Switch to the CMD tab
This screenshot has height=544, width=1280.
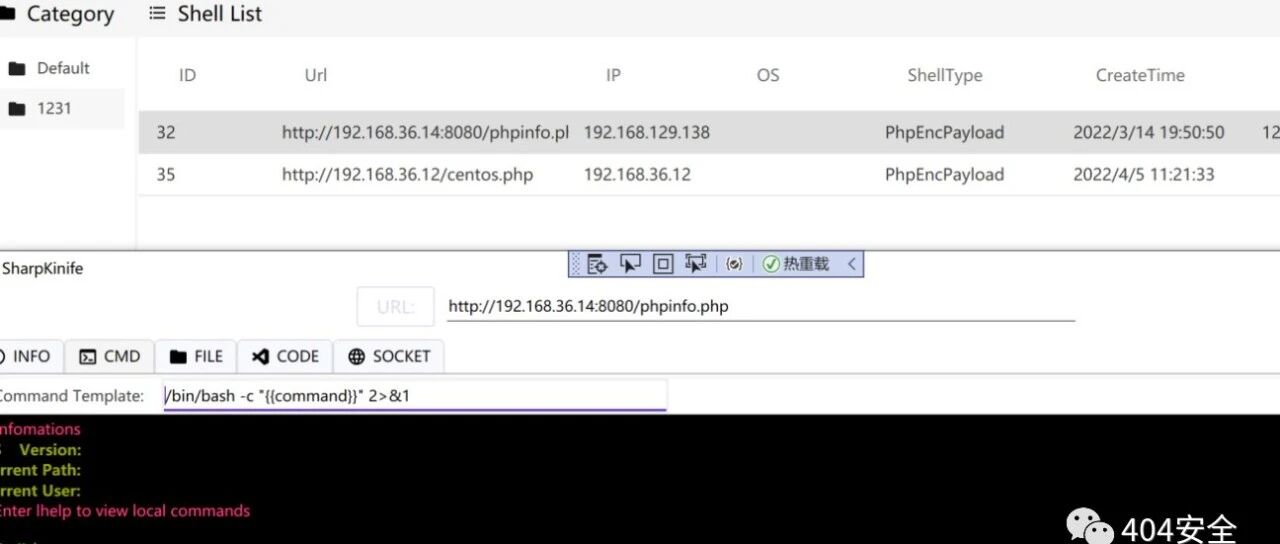point(110,356)
